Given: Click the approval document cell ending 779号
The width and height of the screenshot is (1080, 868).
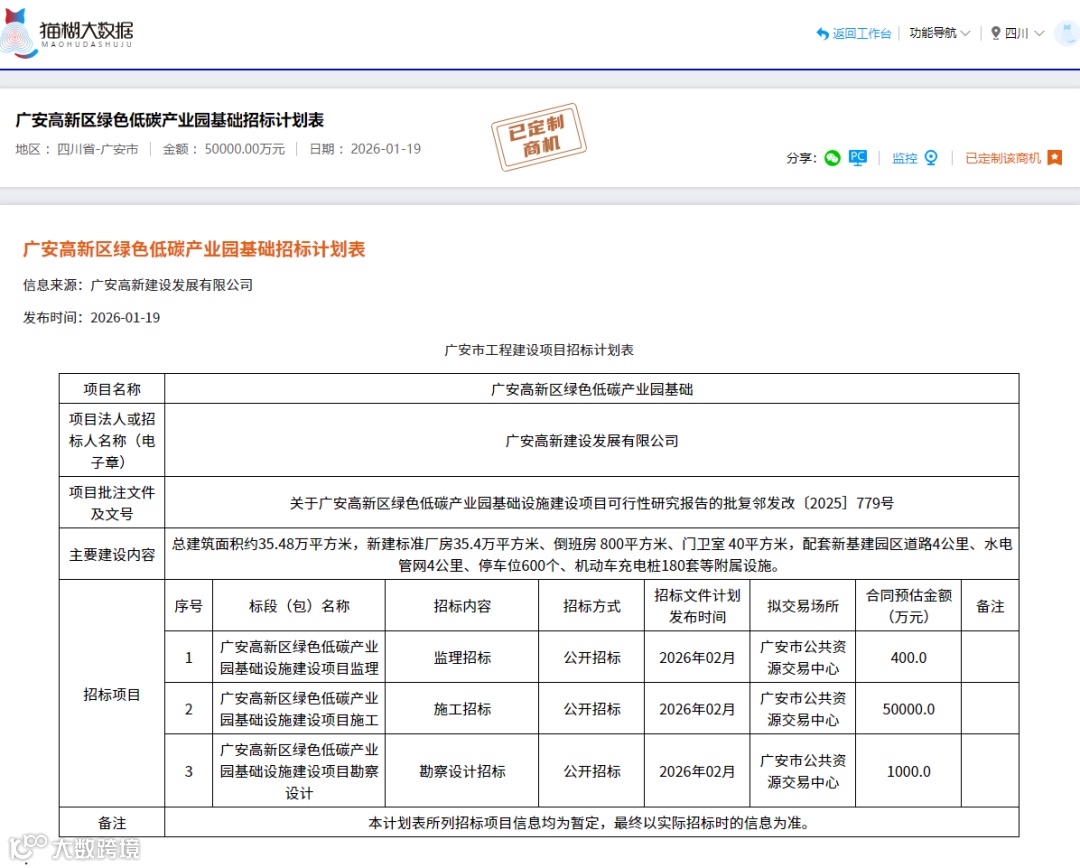Looking at the screenshot, I should click(x=592, y=503).
